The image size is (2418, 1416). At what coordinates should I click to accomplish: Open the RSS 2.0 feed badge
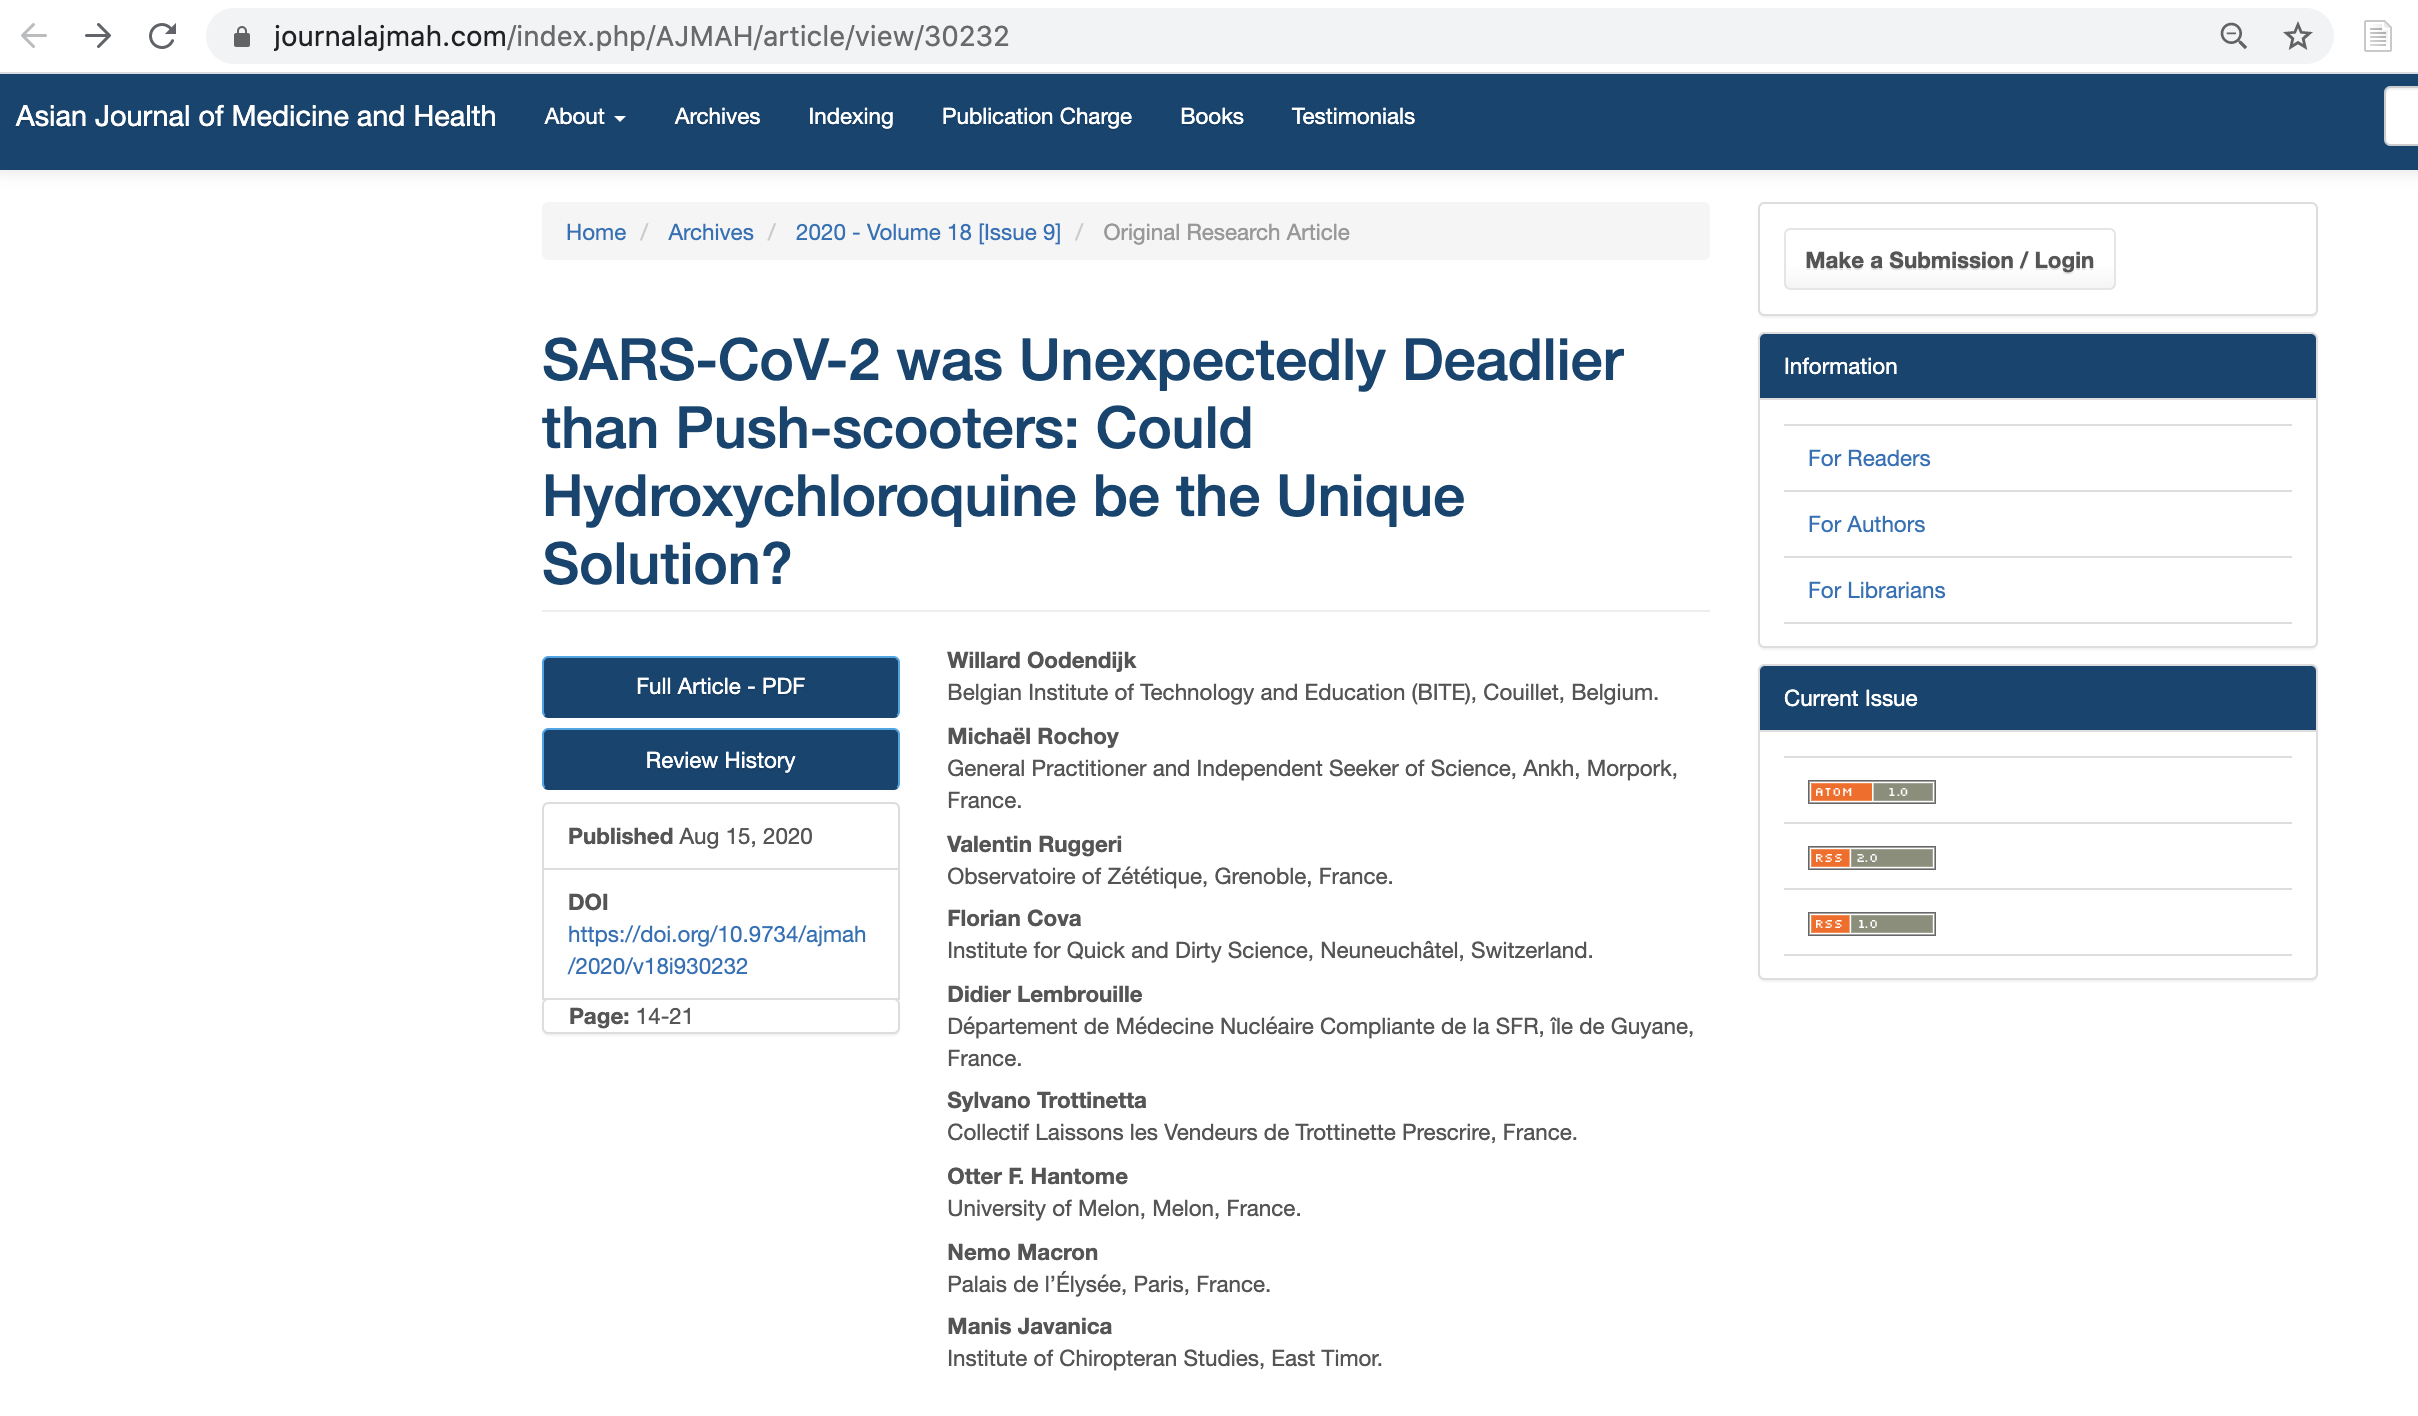coord(1870,857)
